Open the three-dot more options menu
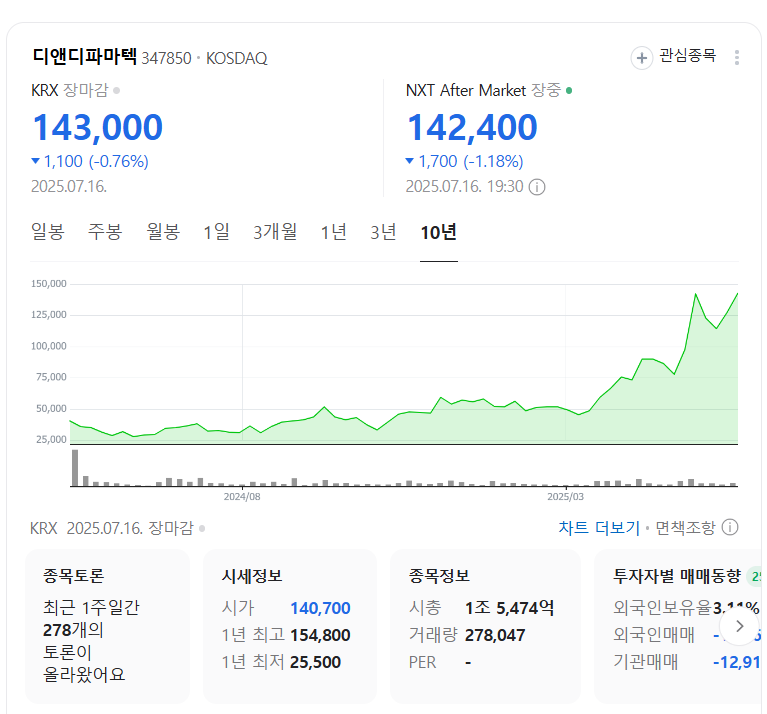The width and height of the screenshot is (767, 714). [737, 58]
